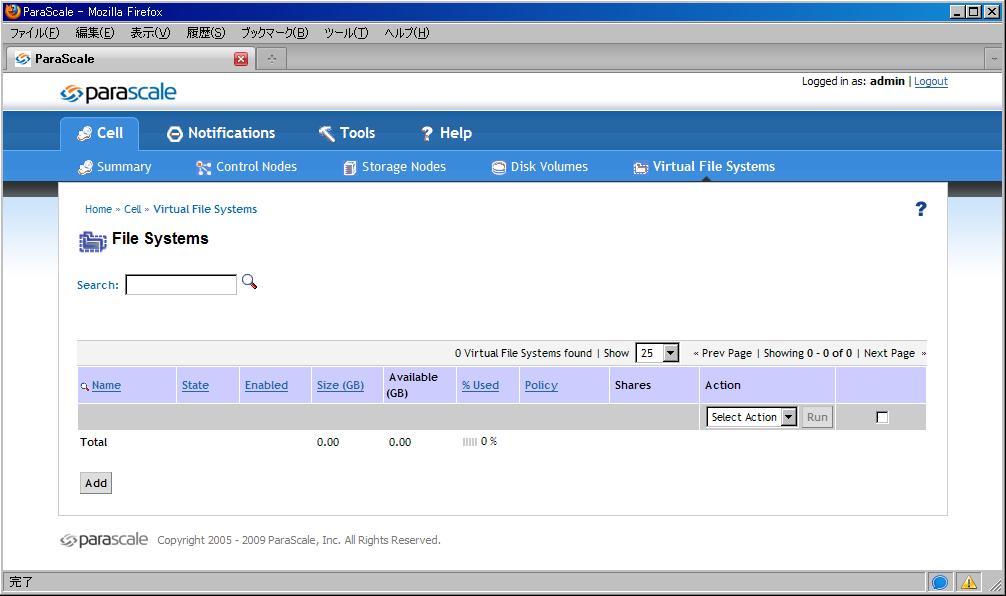Click the search magnifier icon
This screenshot has height=596, width=1006.
click(x=249, y=283)
